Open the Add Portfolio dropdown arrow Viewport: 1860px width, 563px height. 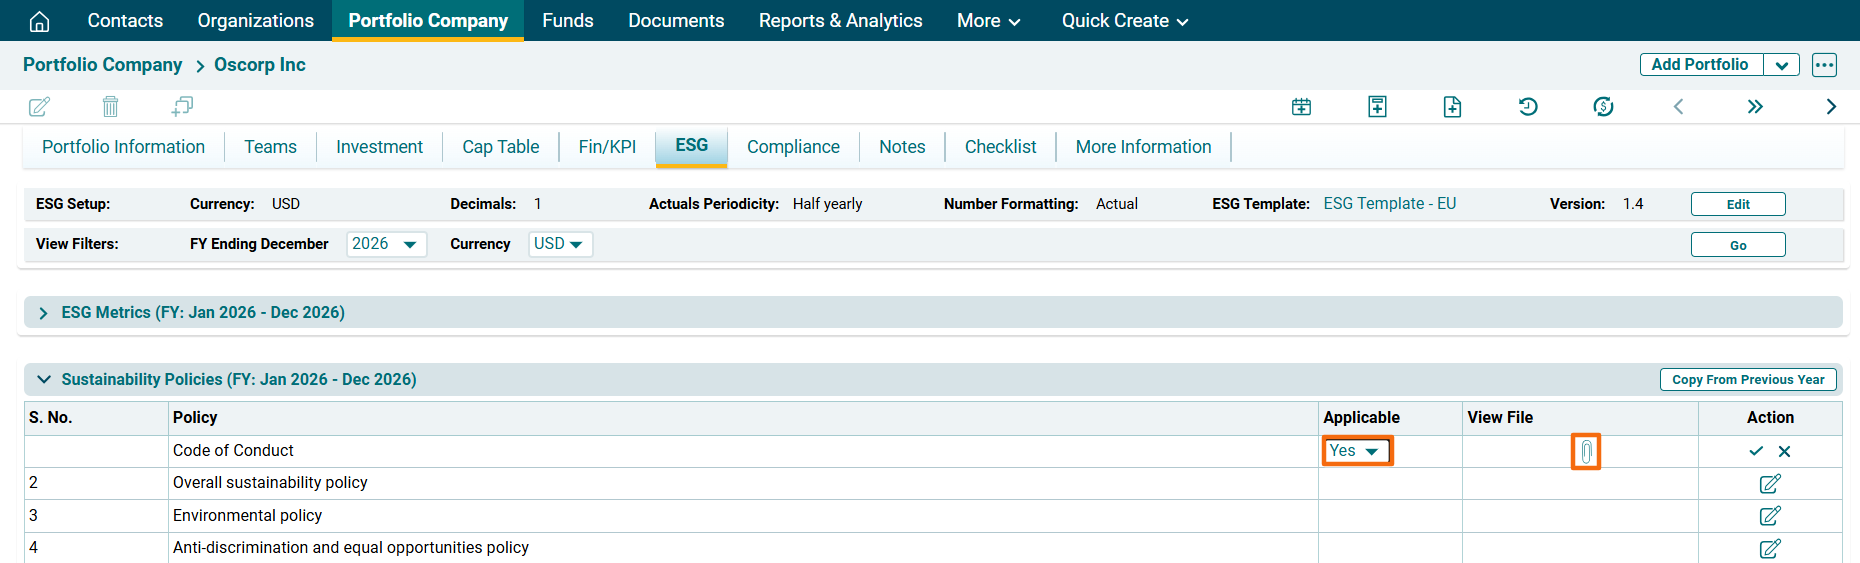click(1781, 65)
